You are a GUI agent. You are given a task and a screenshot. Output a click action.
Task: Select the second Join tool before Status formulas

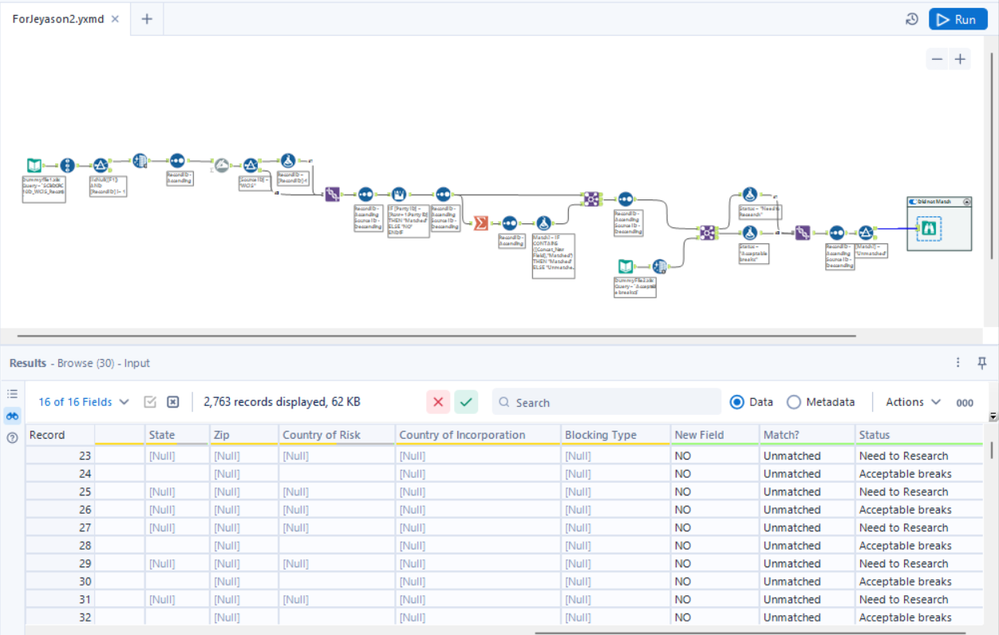pos(707,232)
